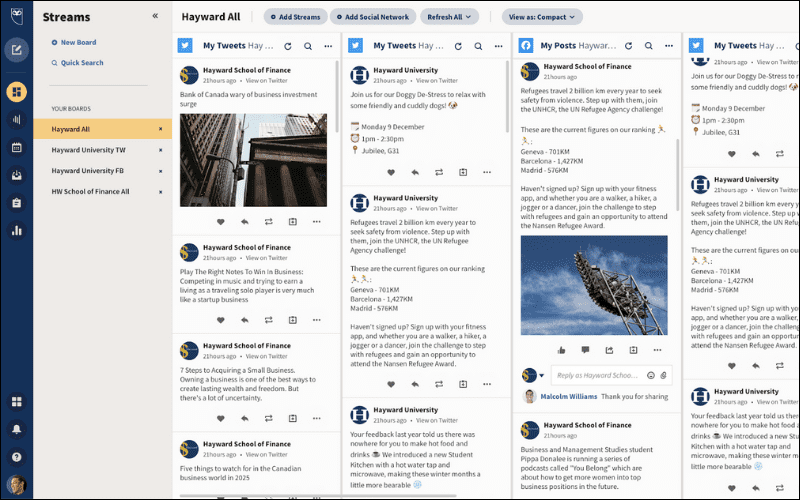Click the Reply as Hayward School input field
This screenshot has height=500, width=800.
pos(611,375)
